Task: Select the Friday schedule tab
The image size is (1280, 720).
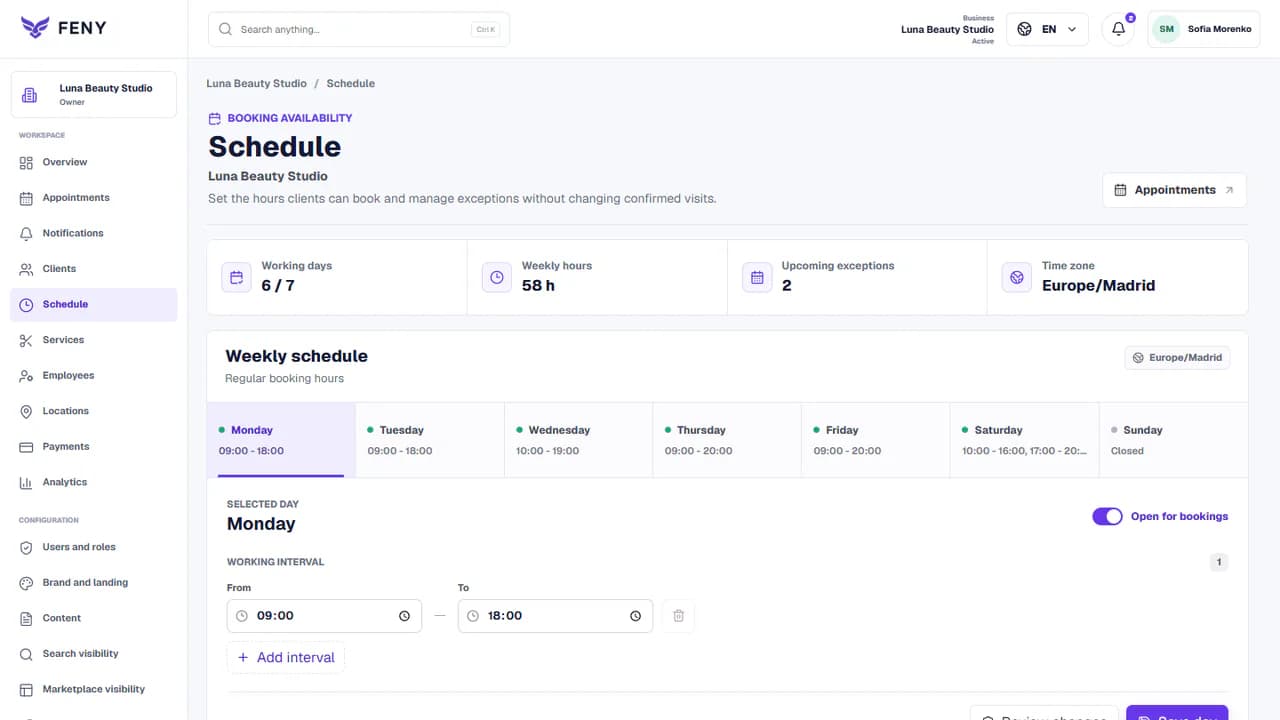Action: 875,440
